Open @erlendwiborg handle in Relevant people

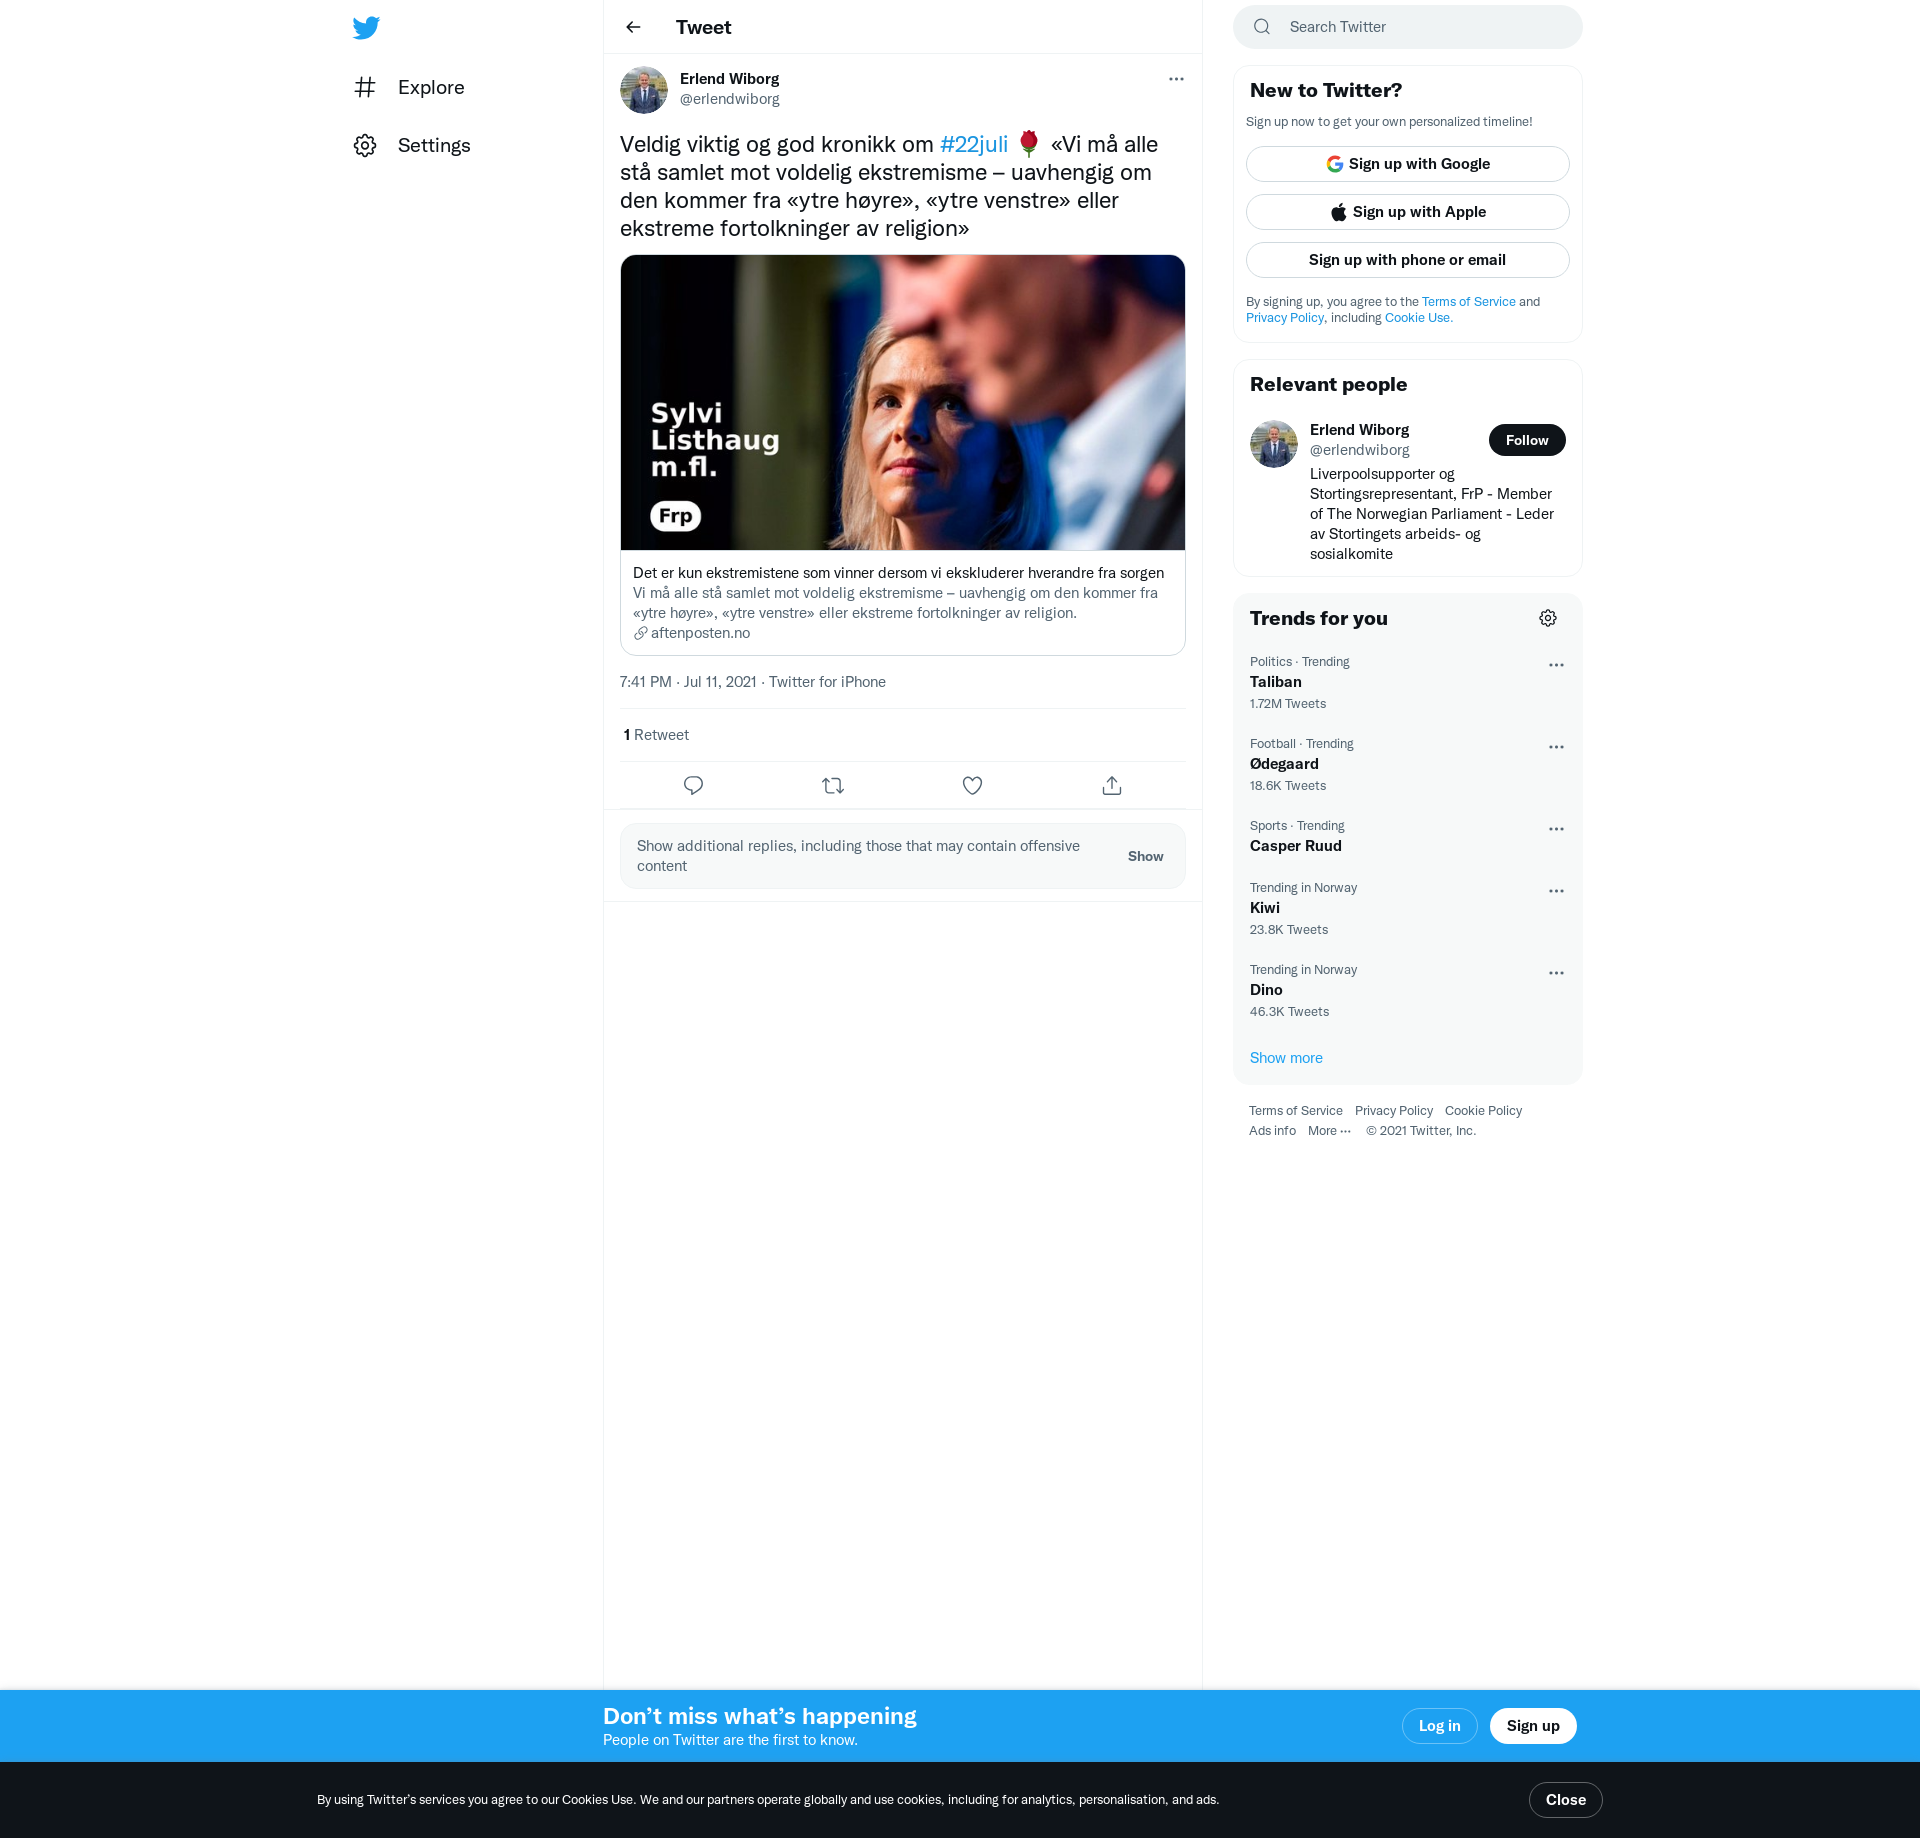click(1360, 450)
